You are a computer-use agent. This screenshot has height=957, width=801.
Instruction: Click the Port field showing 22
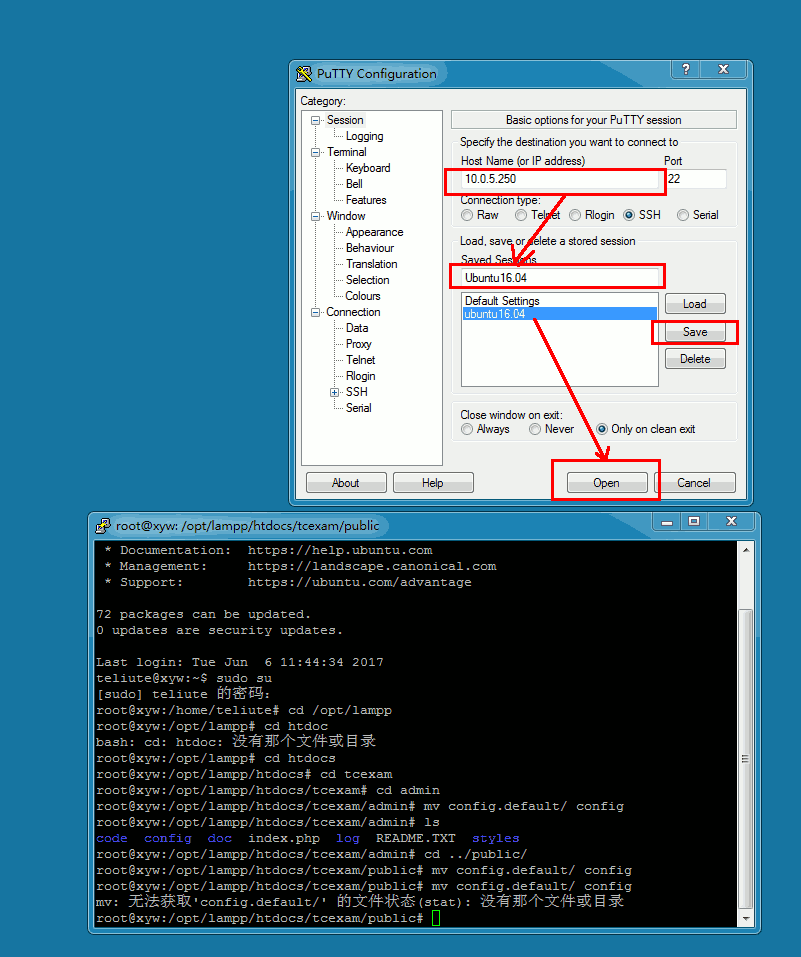(696, 179)
